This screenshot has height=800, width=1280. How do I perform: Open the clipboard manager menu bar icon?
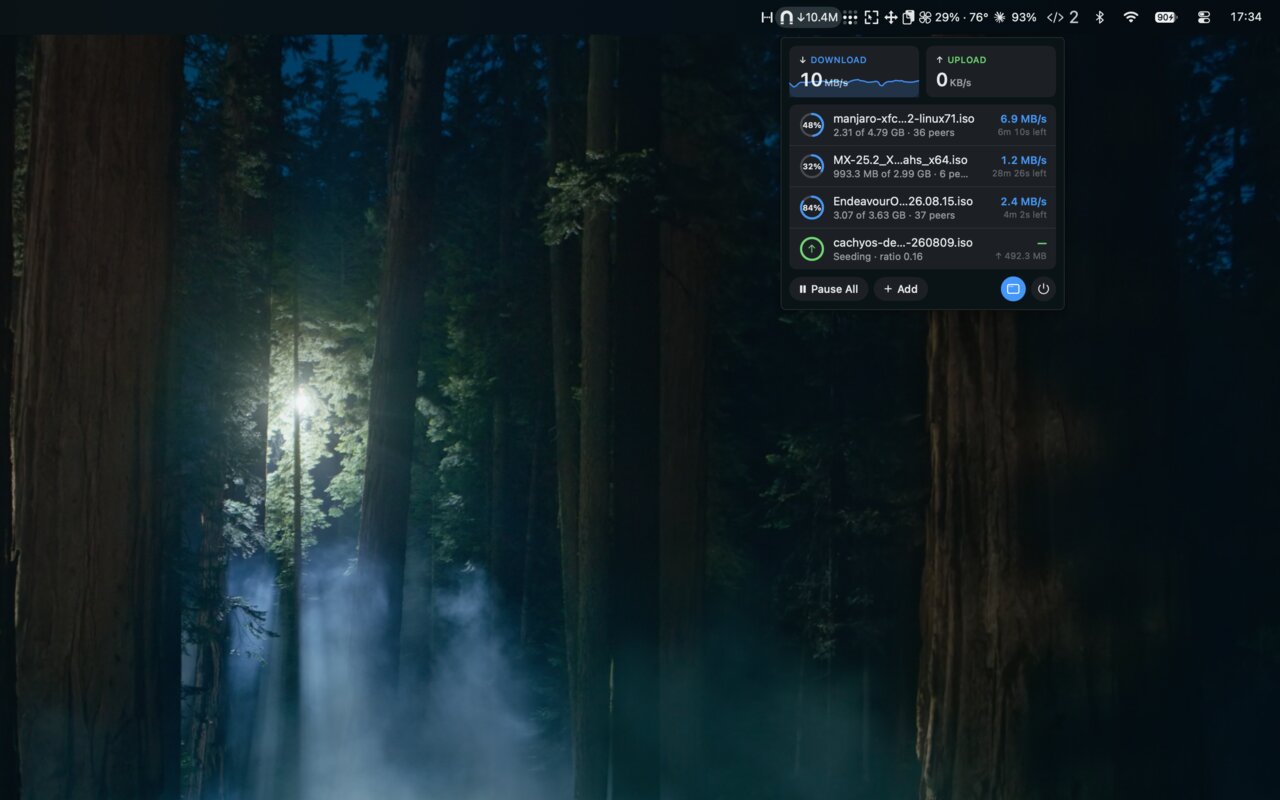click(908, 17)
